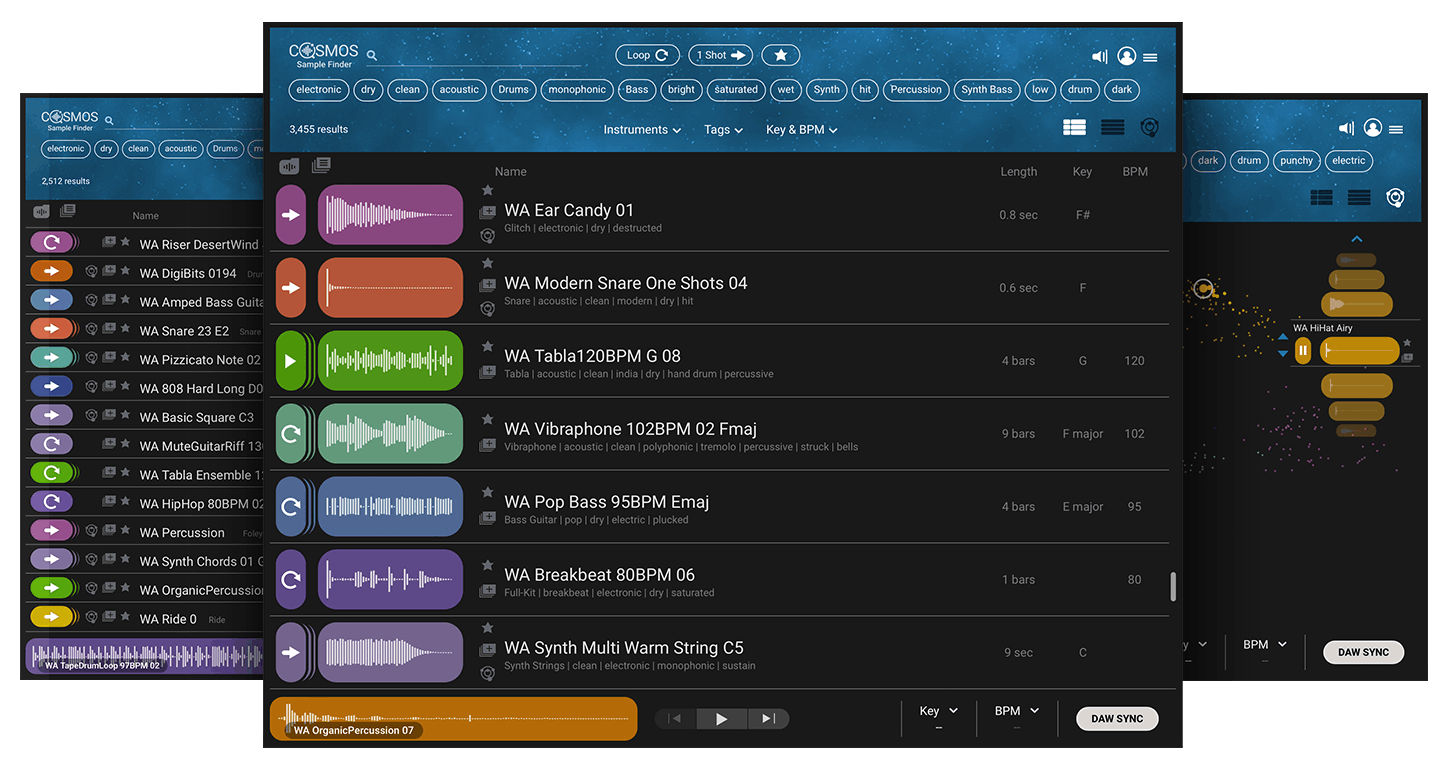Toggle the favorites star filter at top
1446x768 pixels.
(x=781, y=55)
